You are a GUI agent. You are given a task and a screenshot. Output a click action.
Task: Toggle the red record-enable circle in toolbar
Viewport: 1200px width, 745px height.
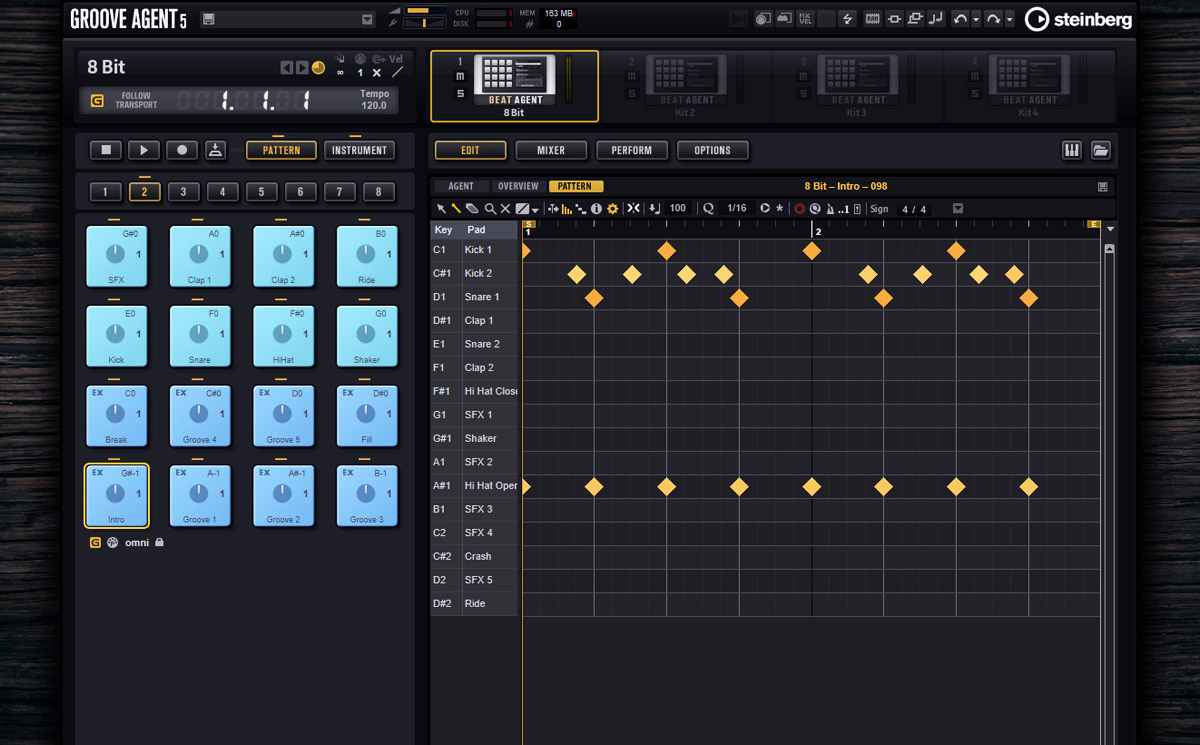coord(799,208)
